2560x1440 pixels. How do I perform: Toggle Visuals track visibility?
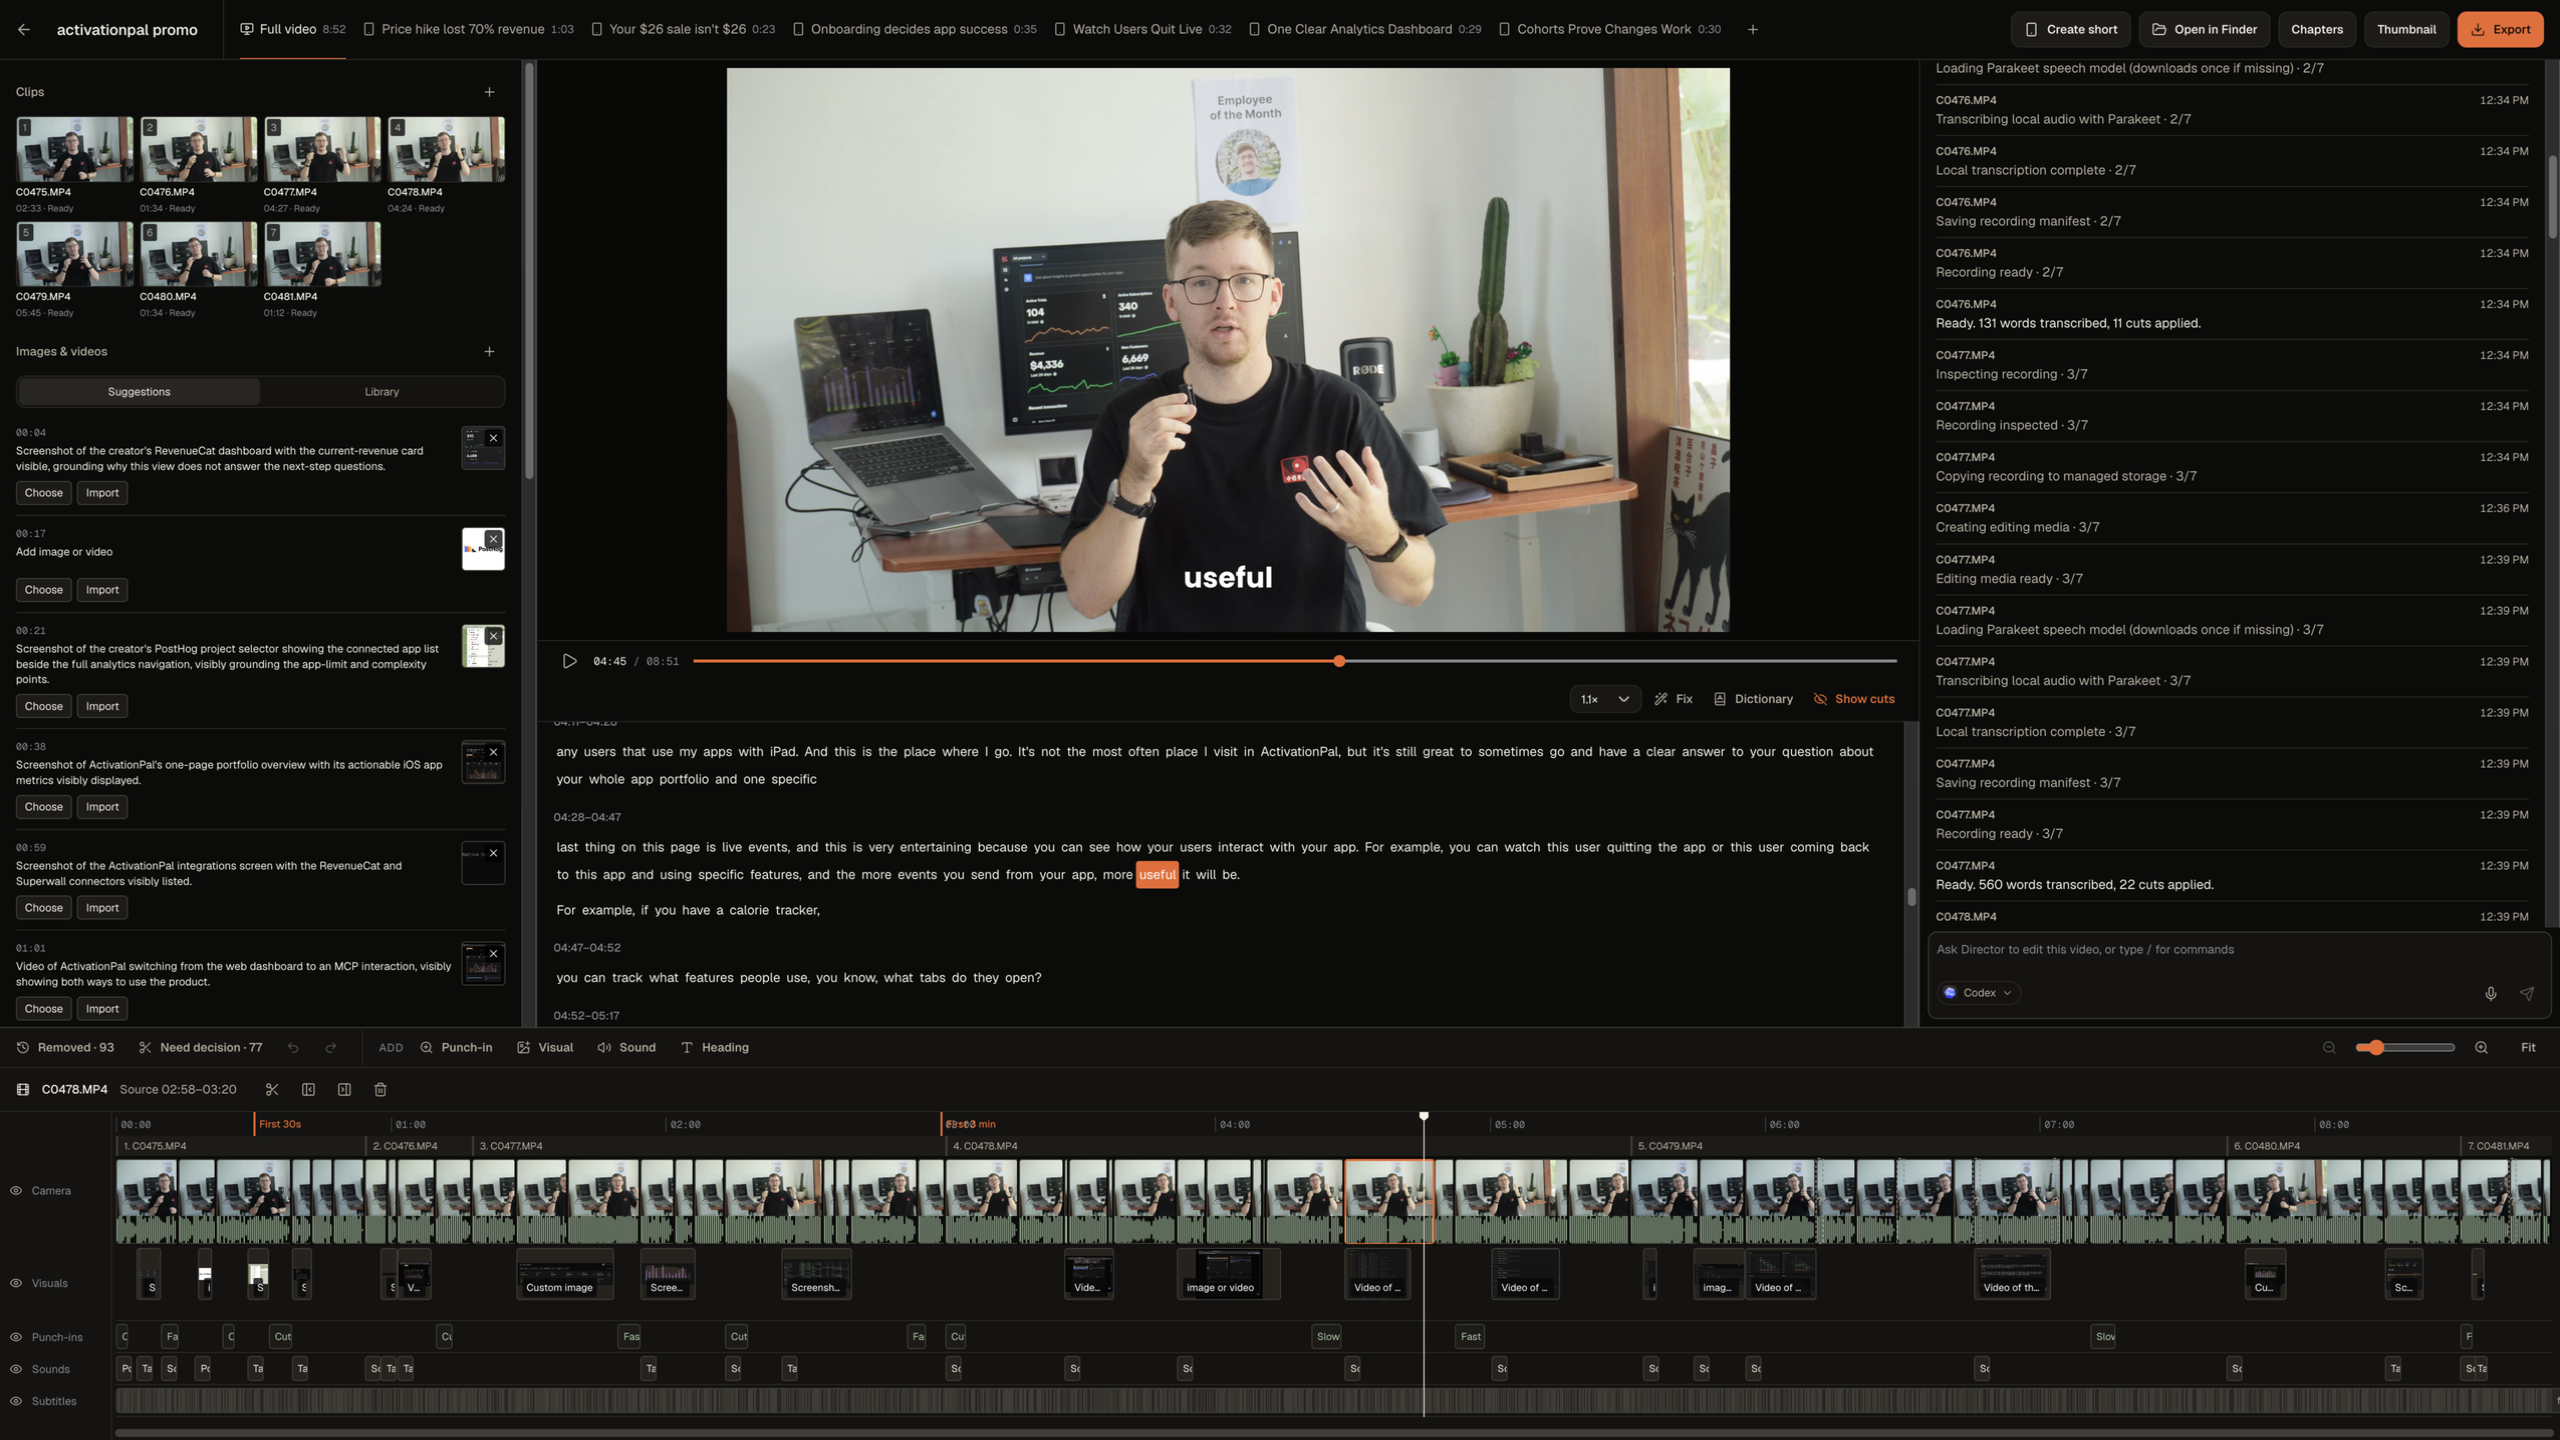point(16,1283)
